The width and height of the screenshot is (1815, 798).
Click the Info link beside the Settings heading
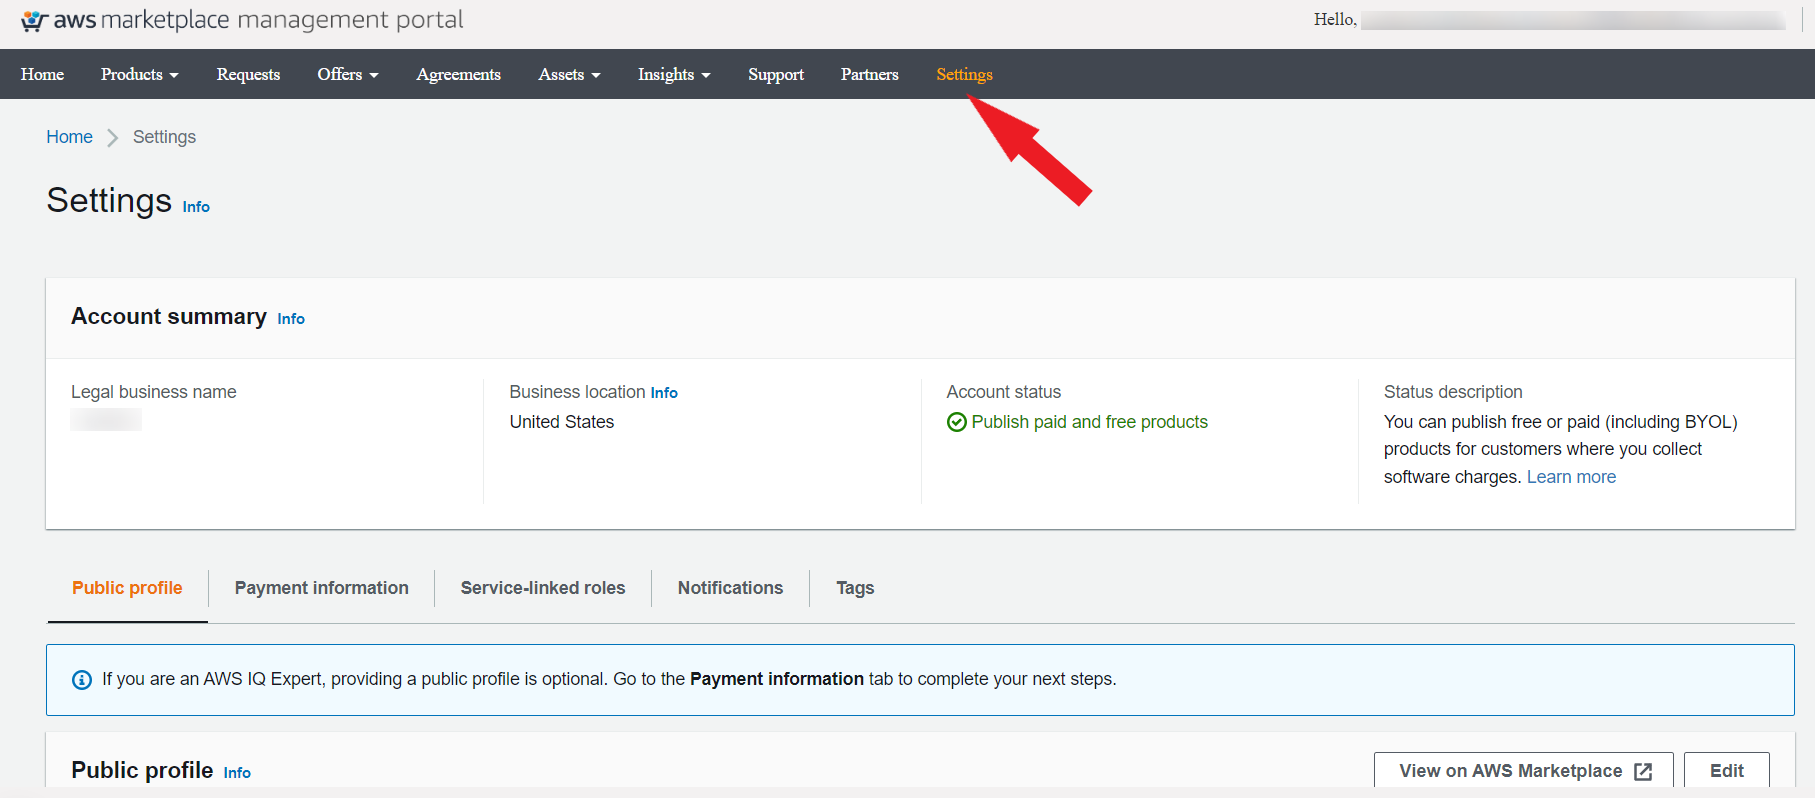click(x=196, y=207)
